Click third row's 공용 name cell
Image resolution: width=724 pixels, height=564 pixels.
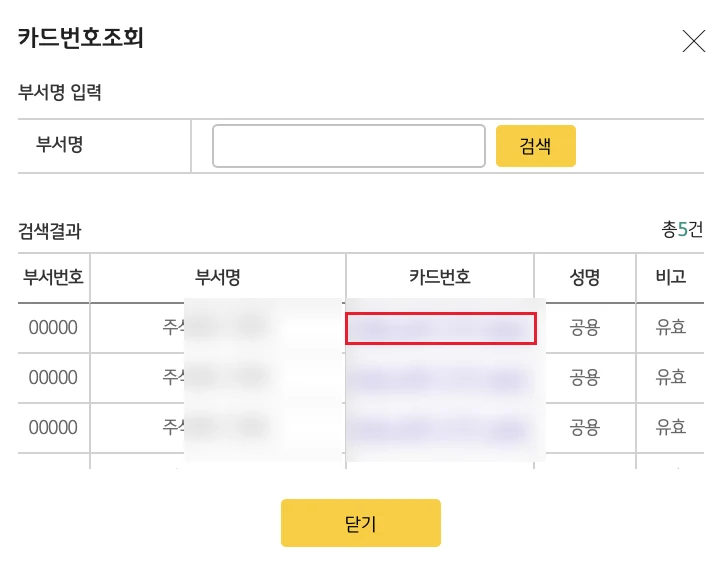[585, 427]
